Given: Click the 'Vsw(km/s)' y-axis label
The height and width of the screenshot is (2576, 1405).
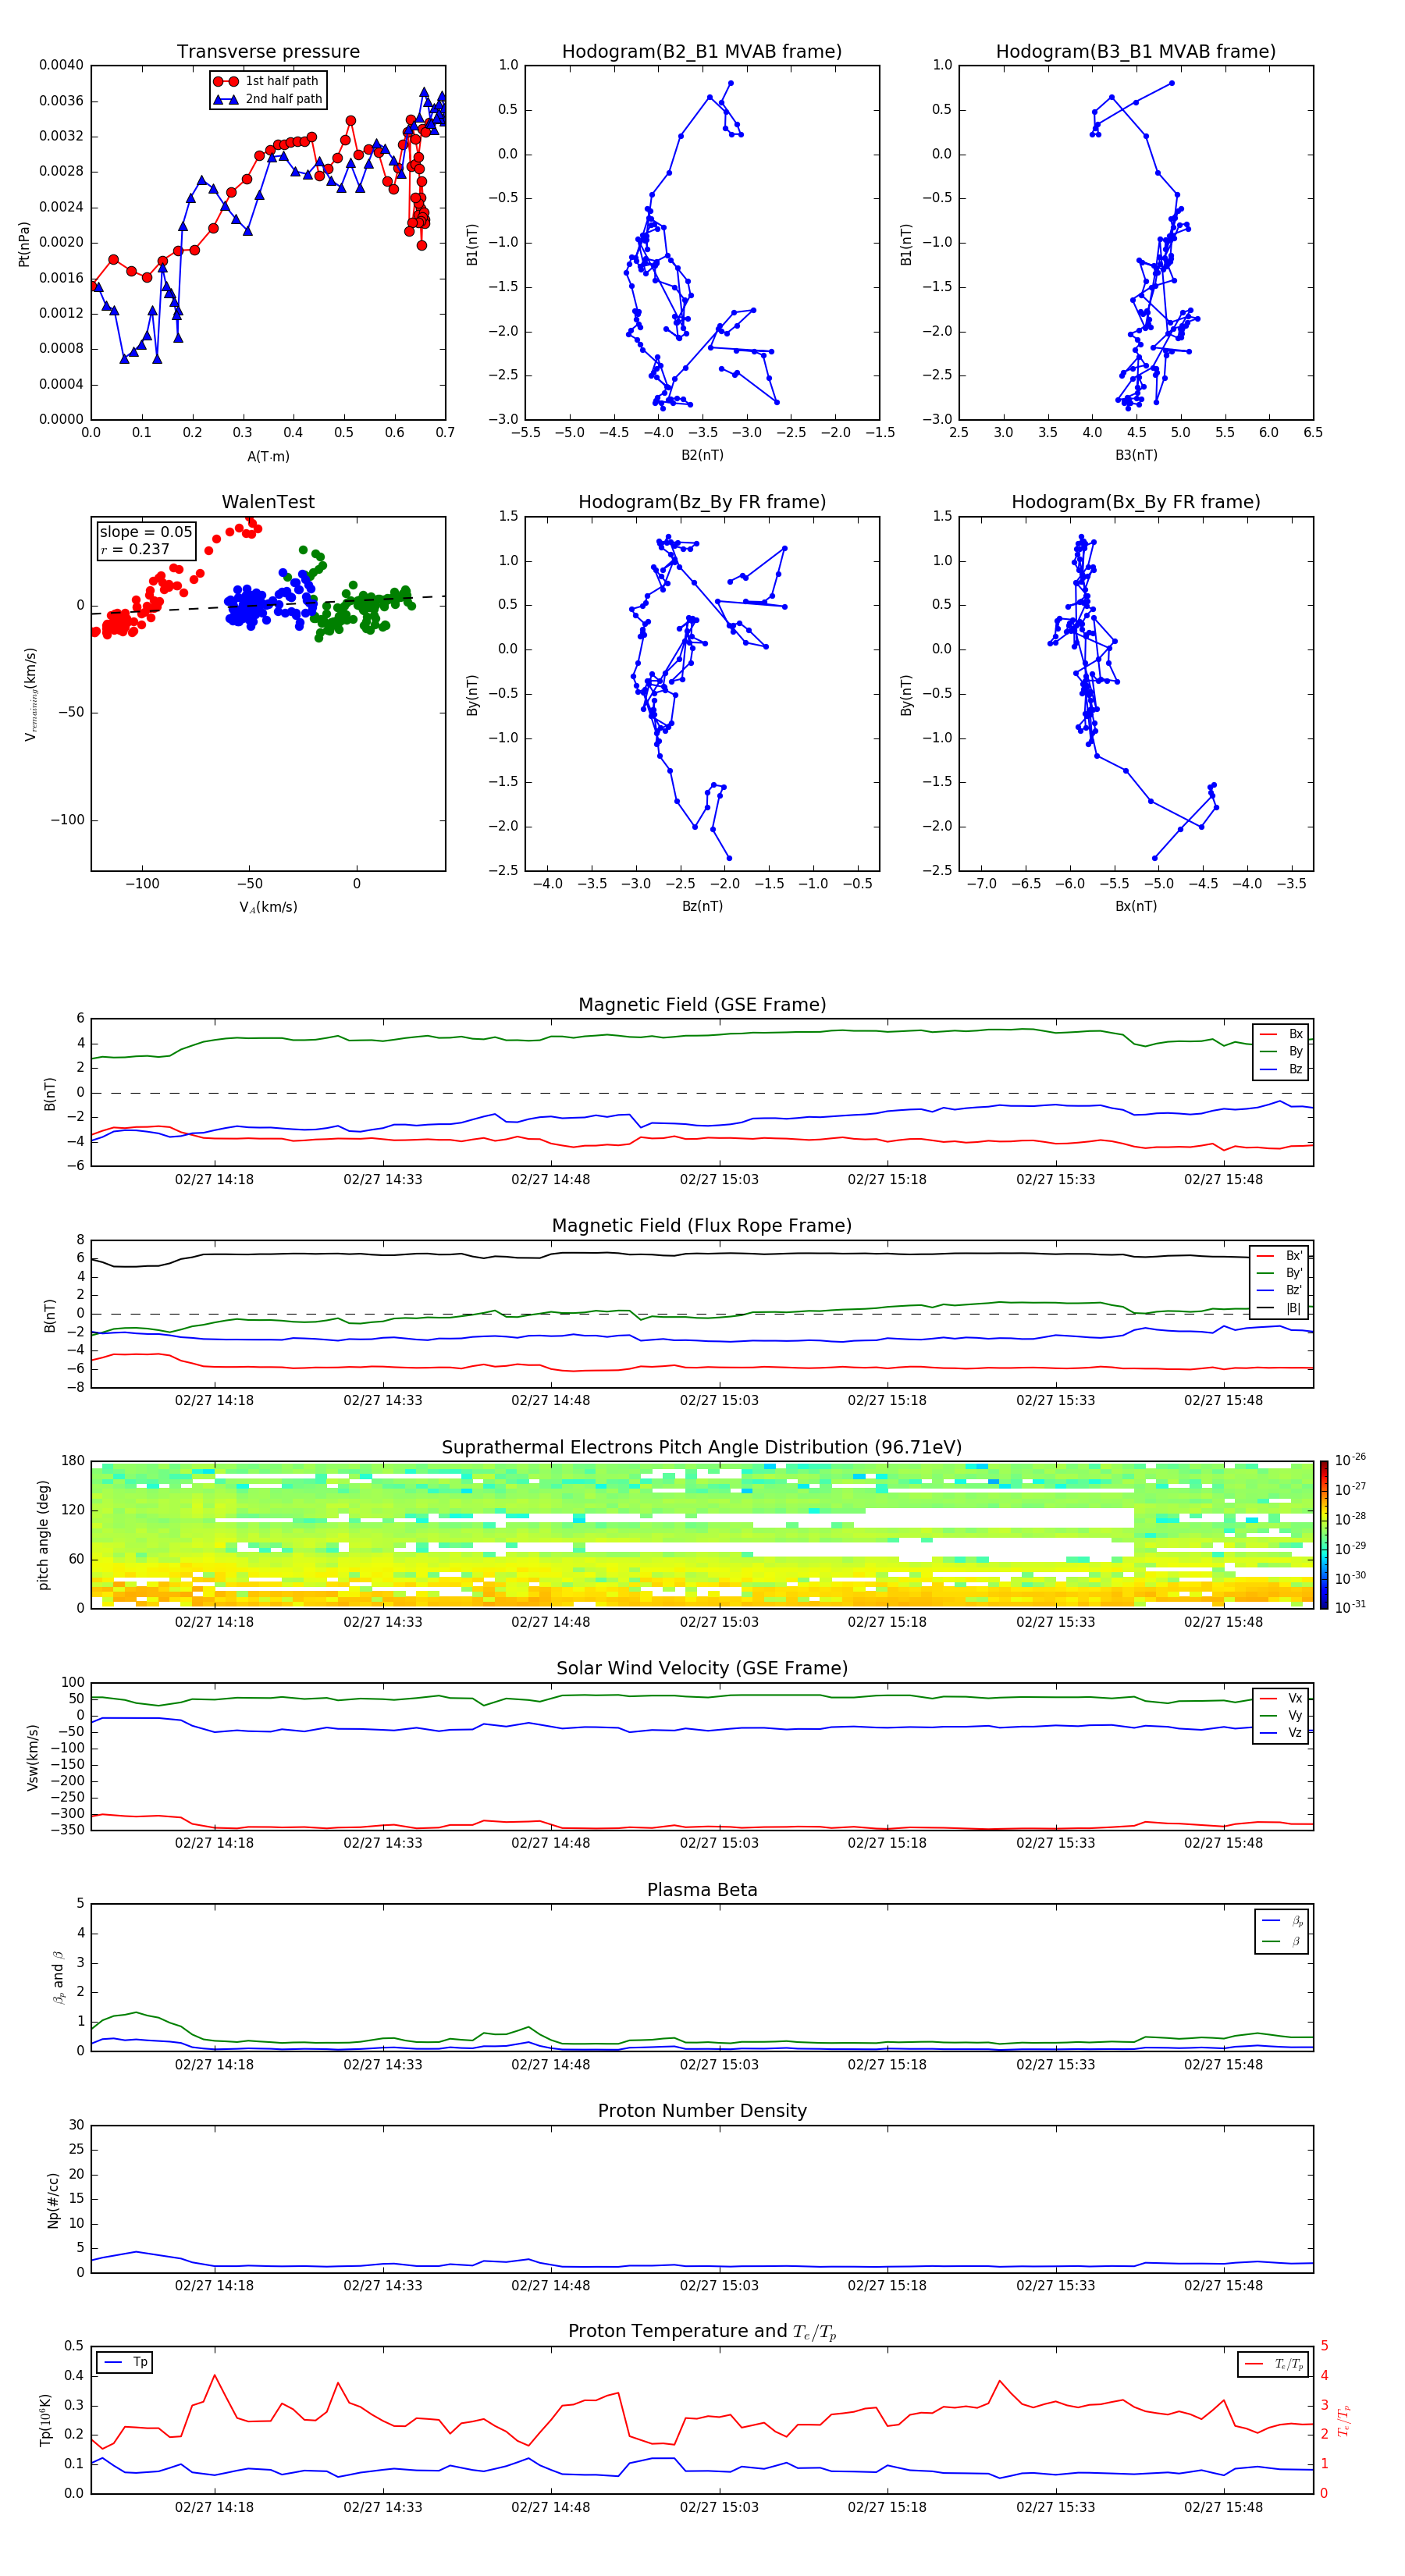Looking at the screenshot, I should click(x=32, y=1756).
